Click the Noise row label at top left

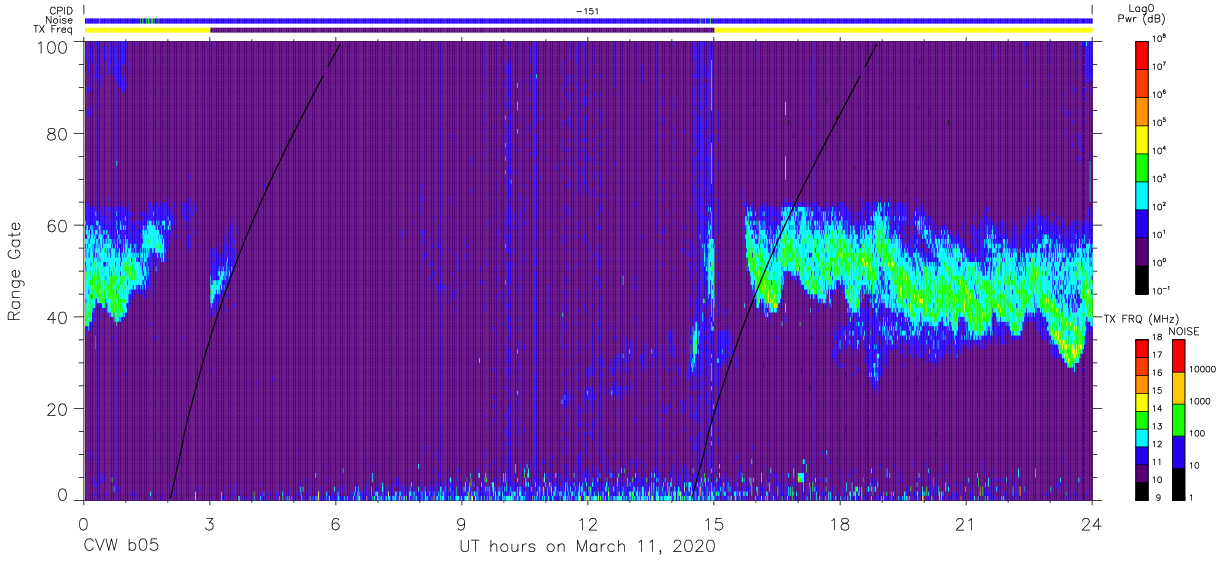pos(59,20)
